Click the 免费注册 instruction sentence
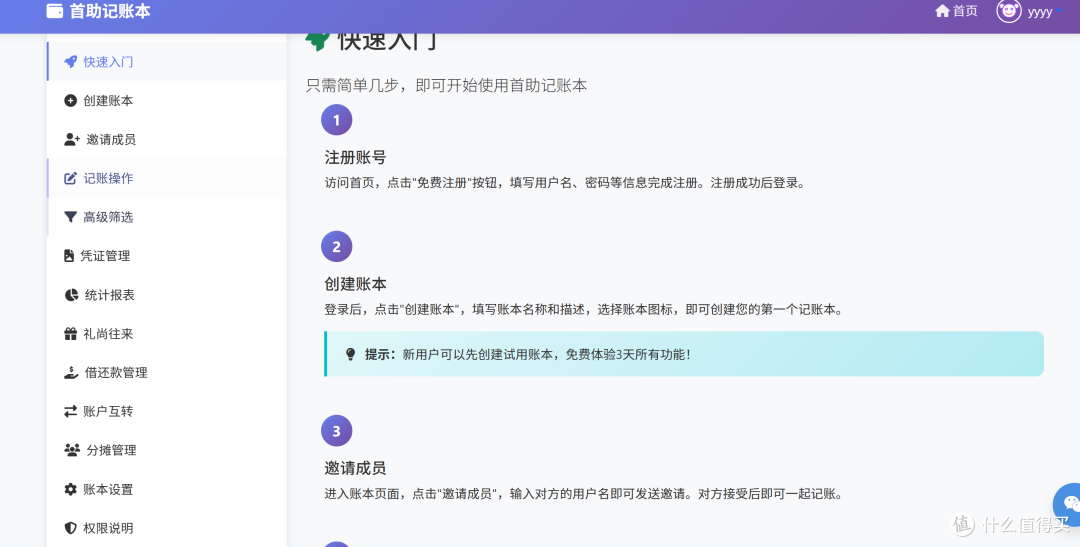 click(x=565, y=183)
